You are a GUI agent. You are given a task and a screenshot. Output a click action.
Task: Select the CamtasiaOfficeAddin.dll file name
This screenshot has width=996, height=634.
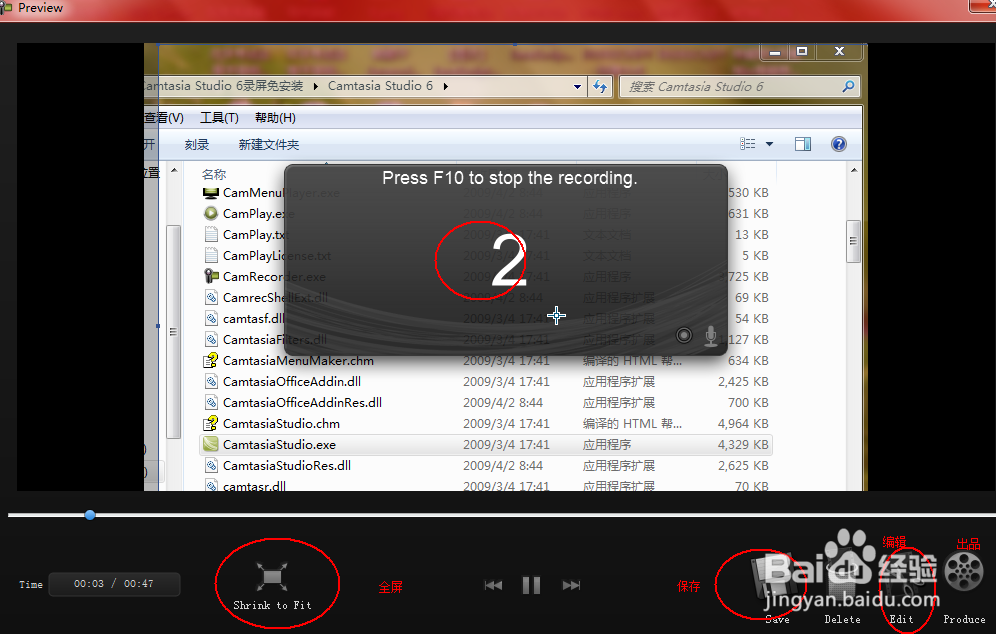tap(292, 382)
